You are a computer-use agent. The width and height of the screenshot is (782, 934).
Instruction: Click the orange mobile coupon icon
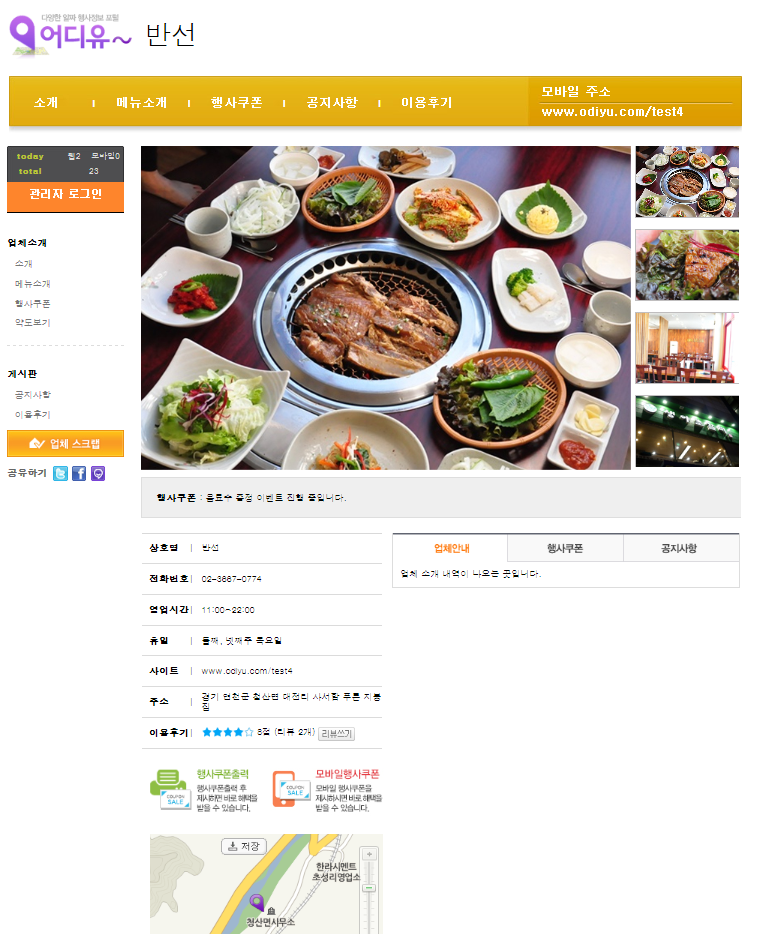[291, 789]
